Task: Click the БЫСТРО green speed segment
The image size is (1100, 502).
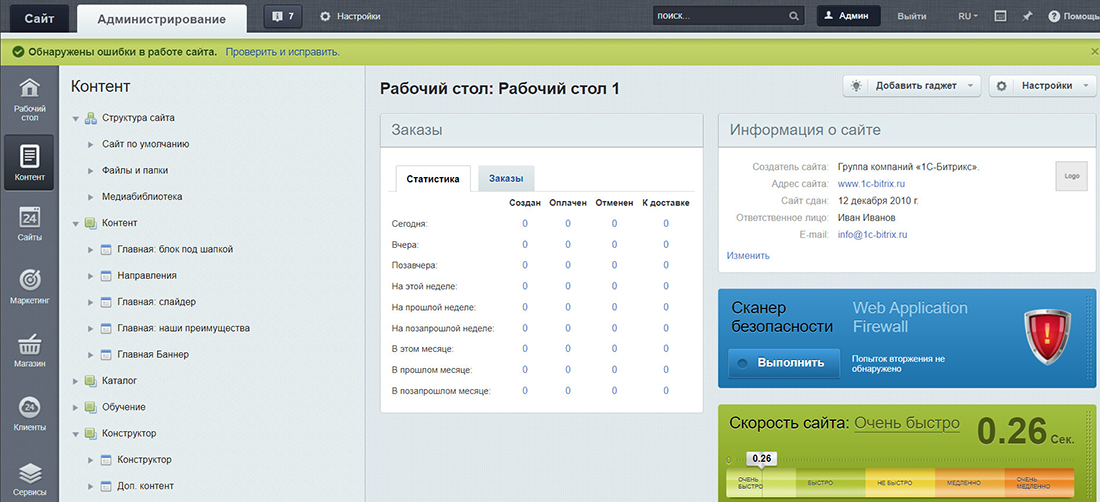Action: point(830,484)
